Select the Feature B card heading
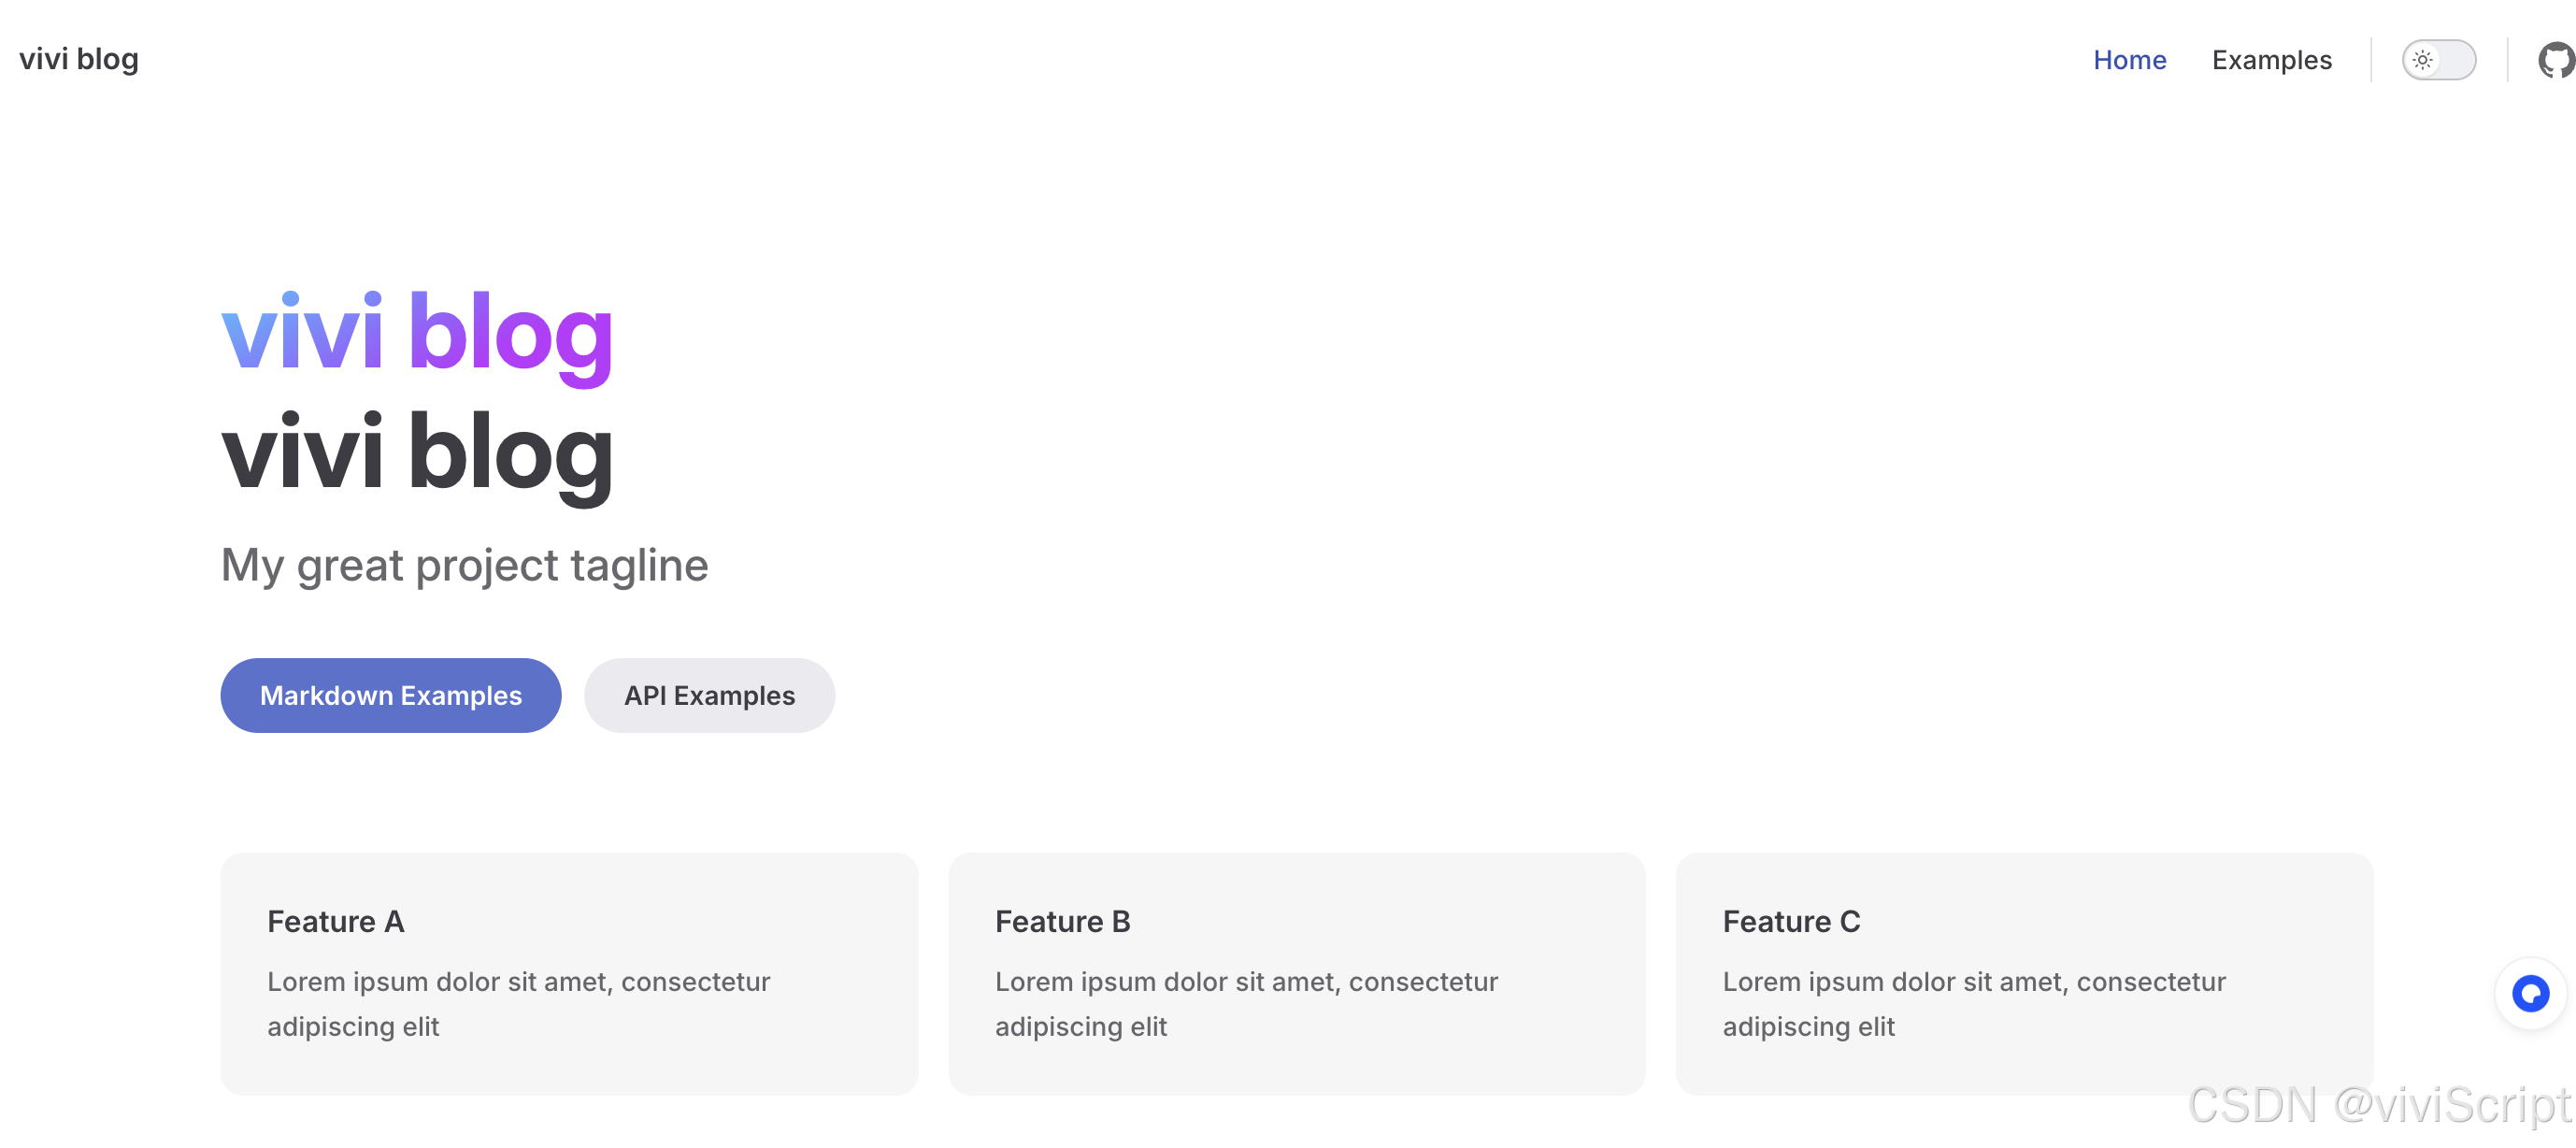The height and width of the screenshot is (1148, 2576). (x=1062, y=921)
